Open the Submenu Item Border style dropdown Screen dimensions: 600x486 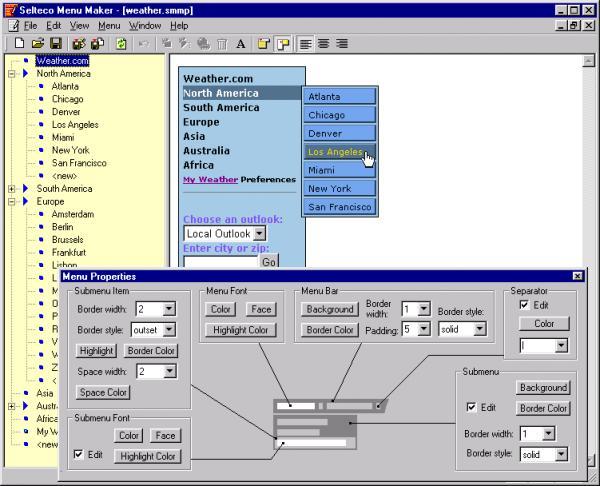(169, 329)
